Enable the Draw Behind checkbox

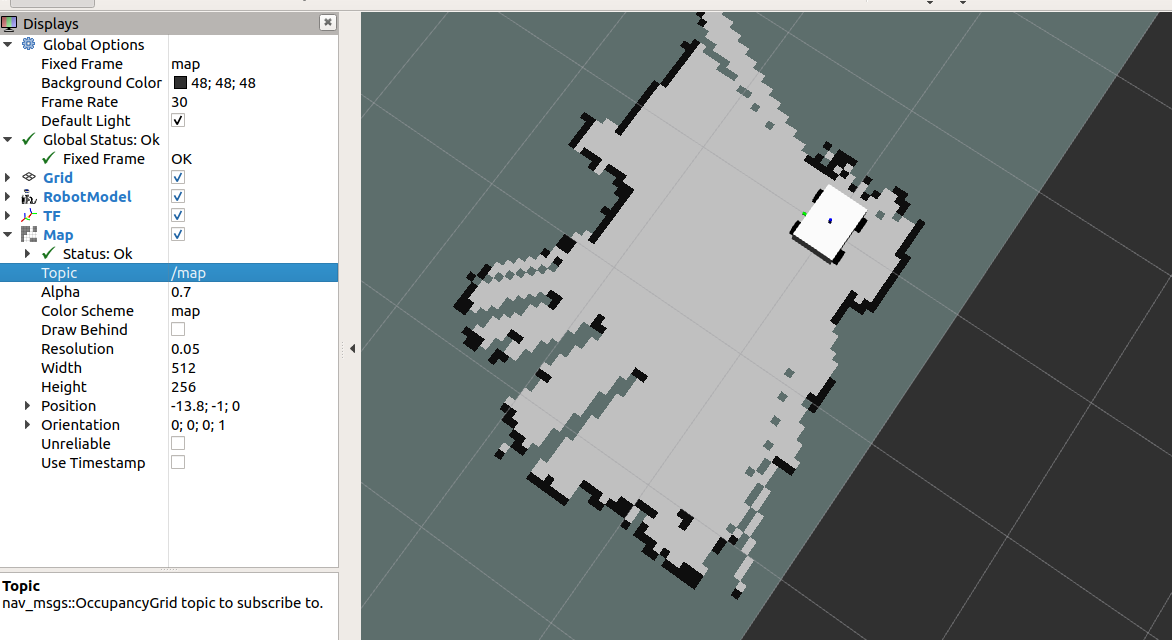tap(178, 330)
